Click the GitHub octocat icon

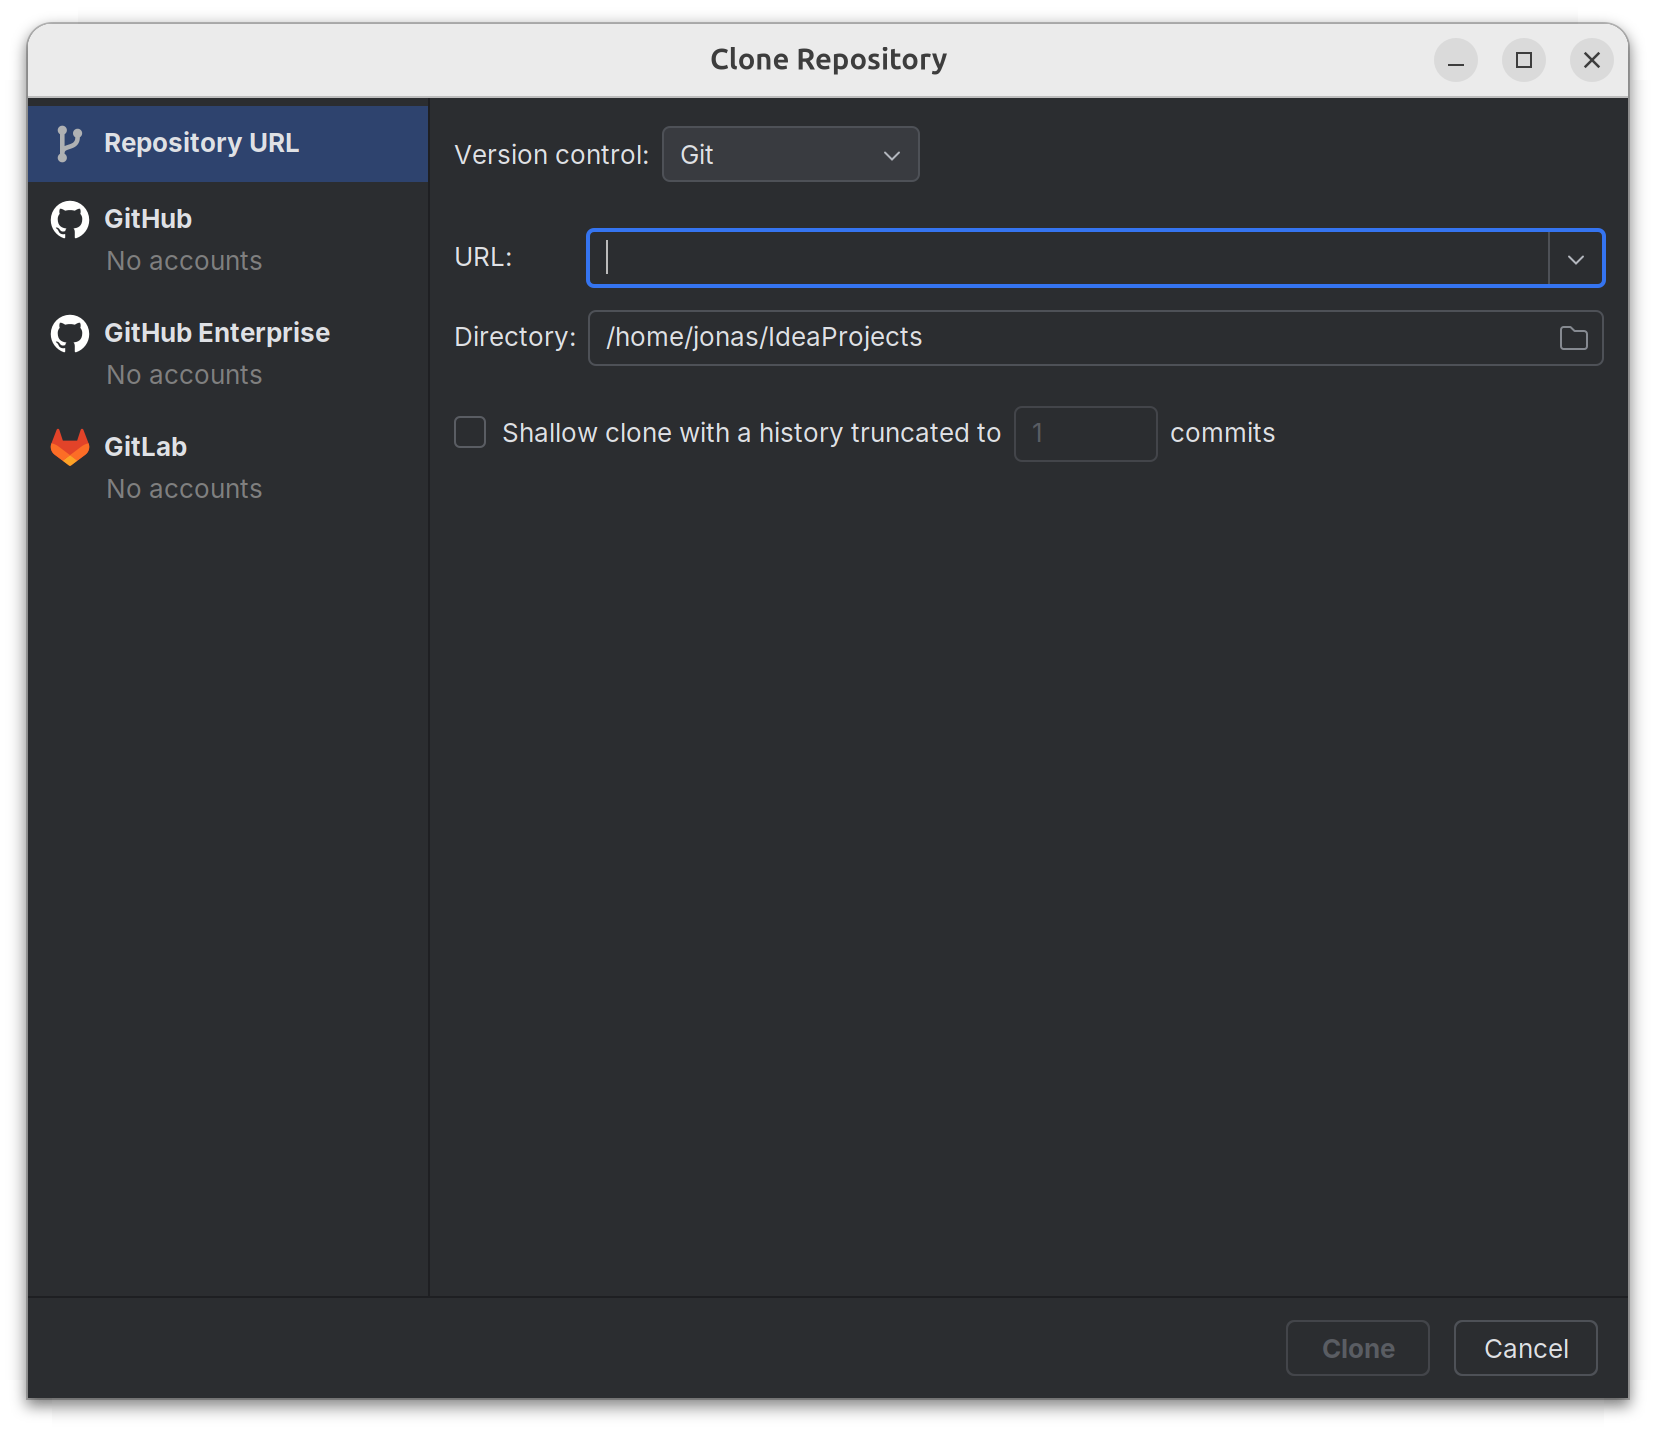click(70, 220)
